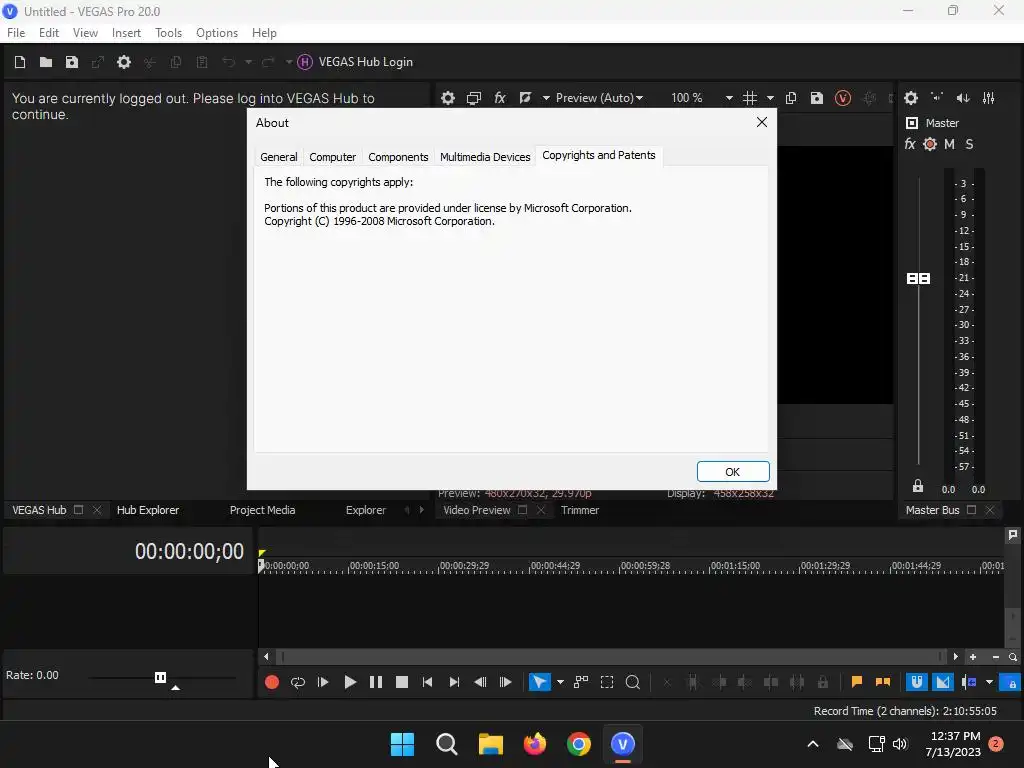
Task: Toggle preview overlays grid icon
Action: [x=750, y=98]
